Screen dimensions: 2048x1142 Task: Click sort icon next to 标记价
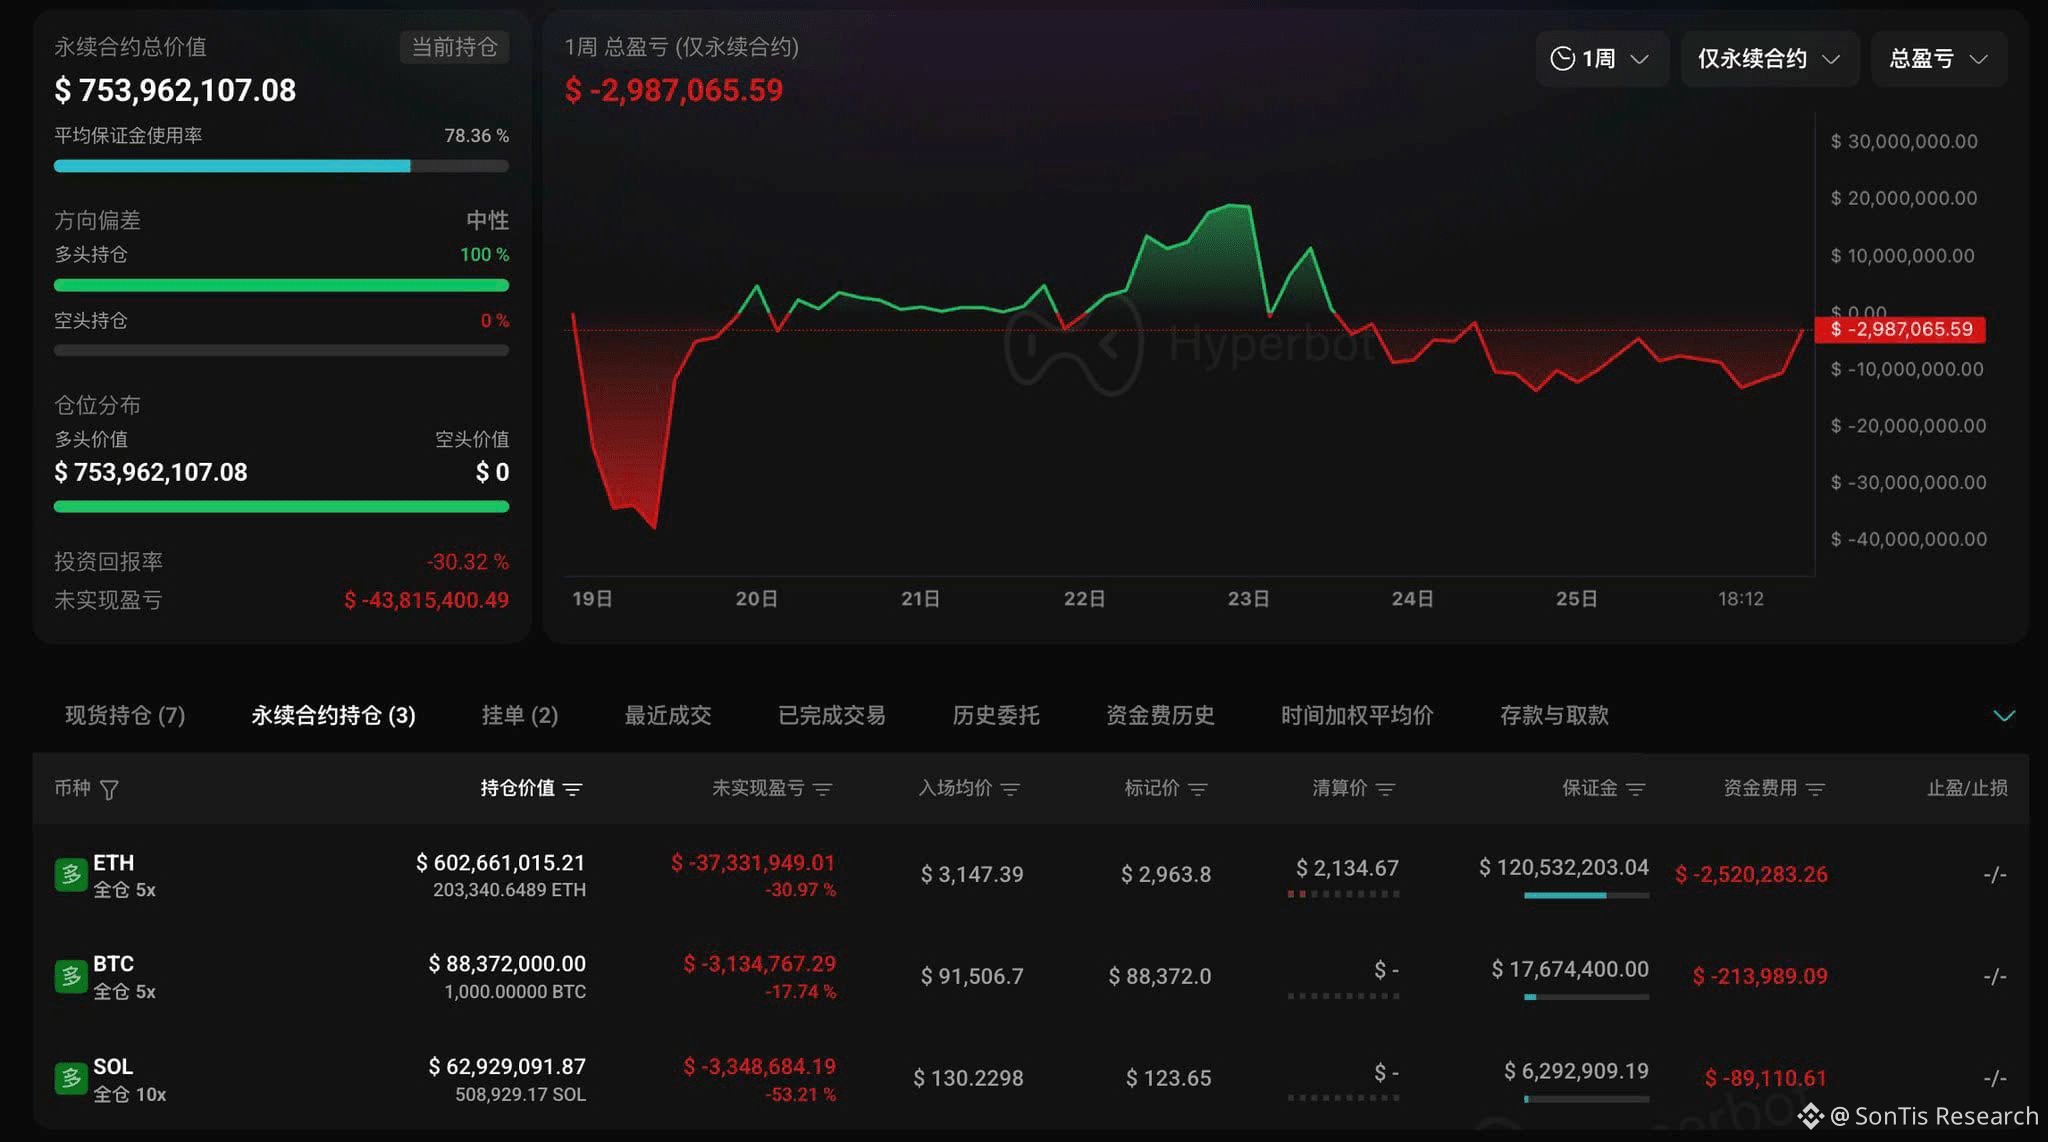(x=1198, y=790)
